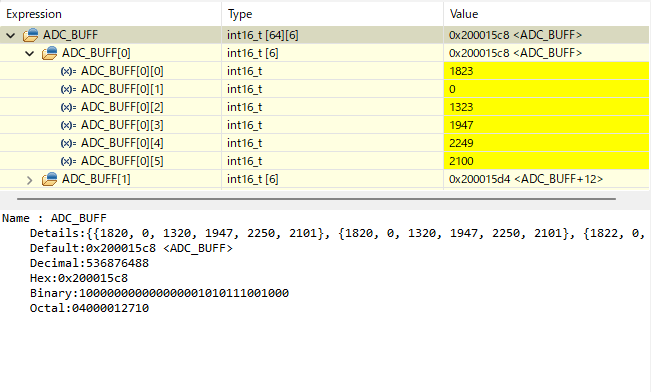Screen dimensions: 651x392
Task: Click the variable icon beside ADC_BUFF[0][1]
Action: pos(69,89)
